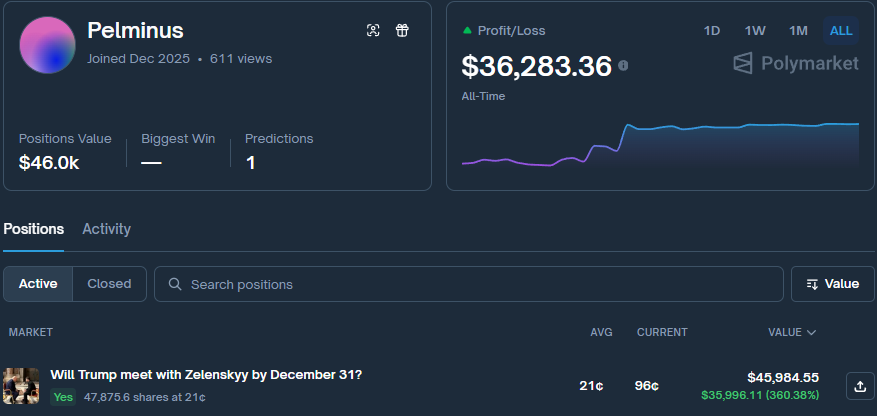The width and height of the screenshot is (877, 416).
Task: Sort by the VALUE column header
Action: [x=792, y=332]
